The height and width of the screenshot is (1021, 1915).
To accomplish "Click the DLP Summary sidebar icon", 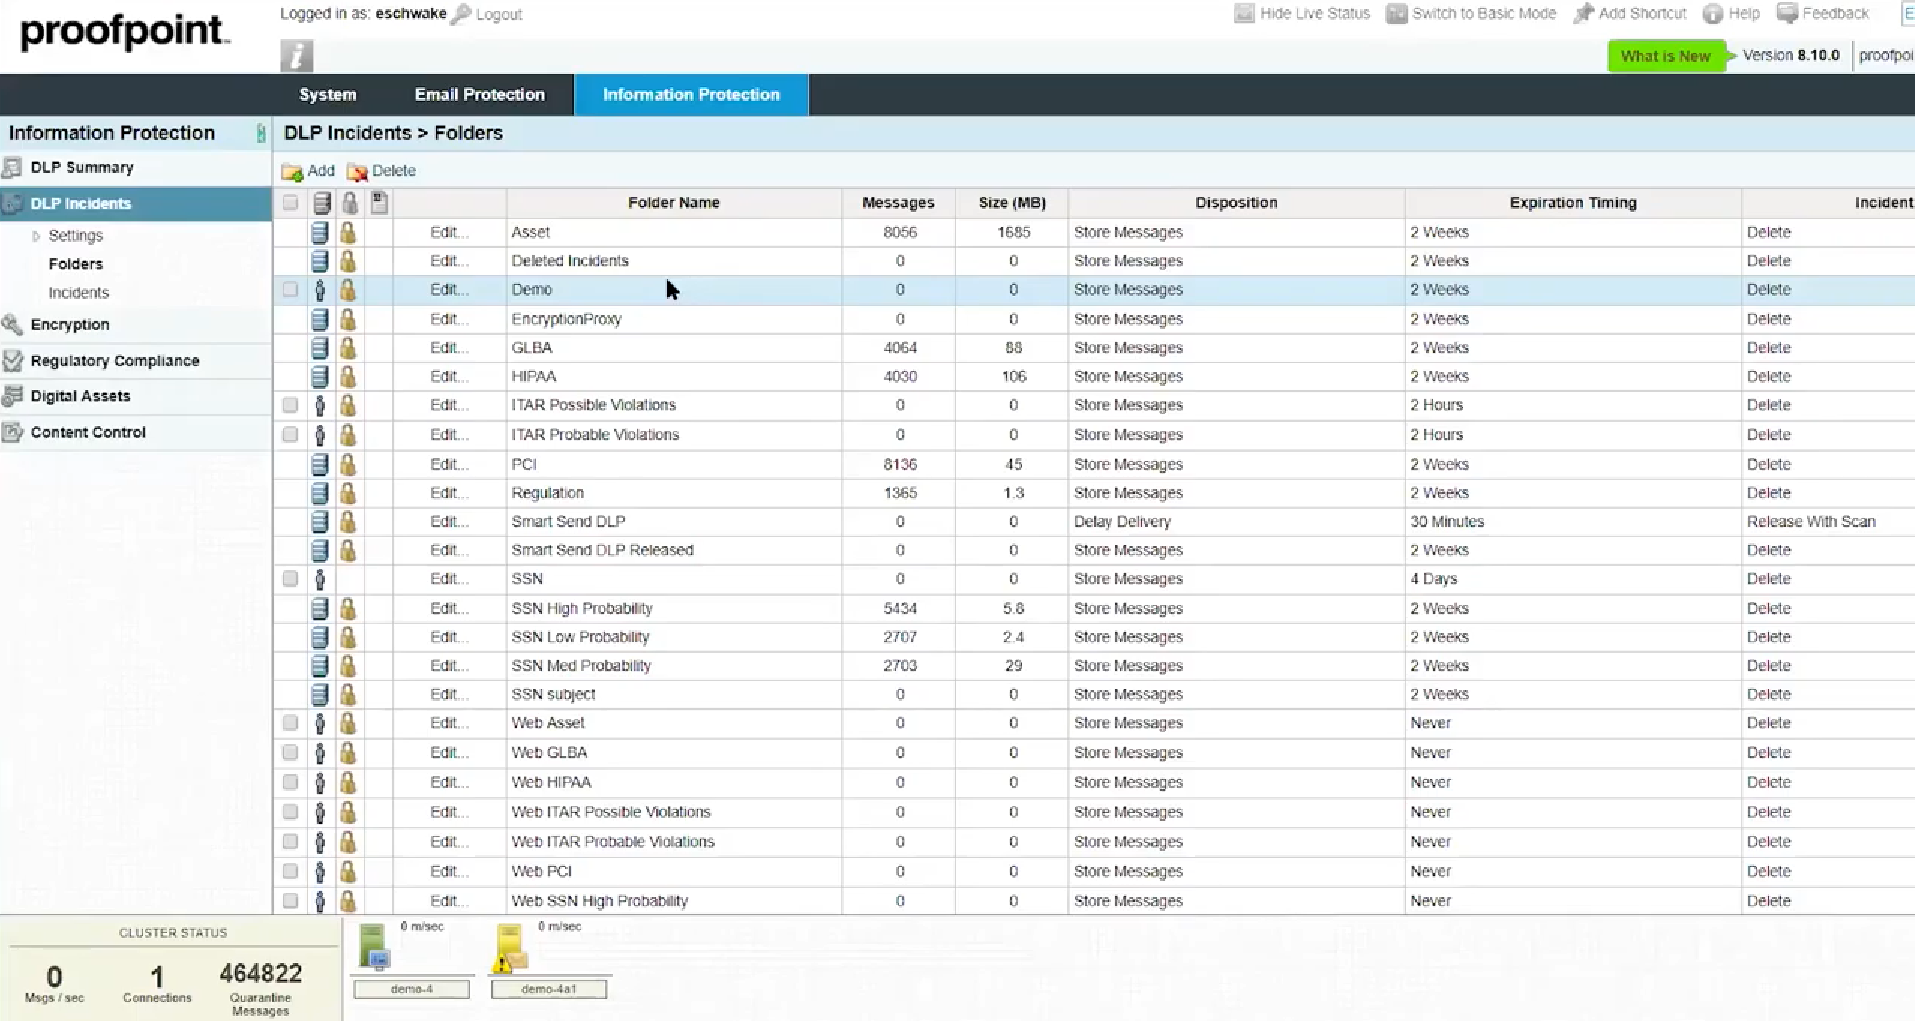I will pos(13,167).
